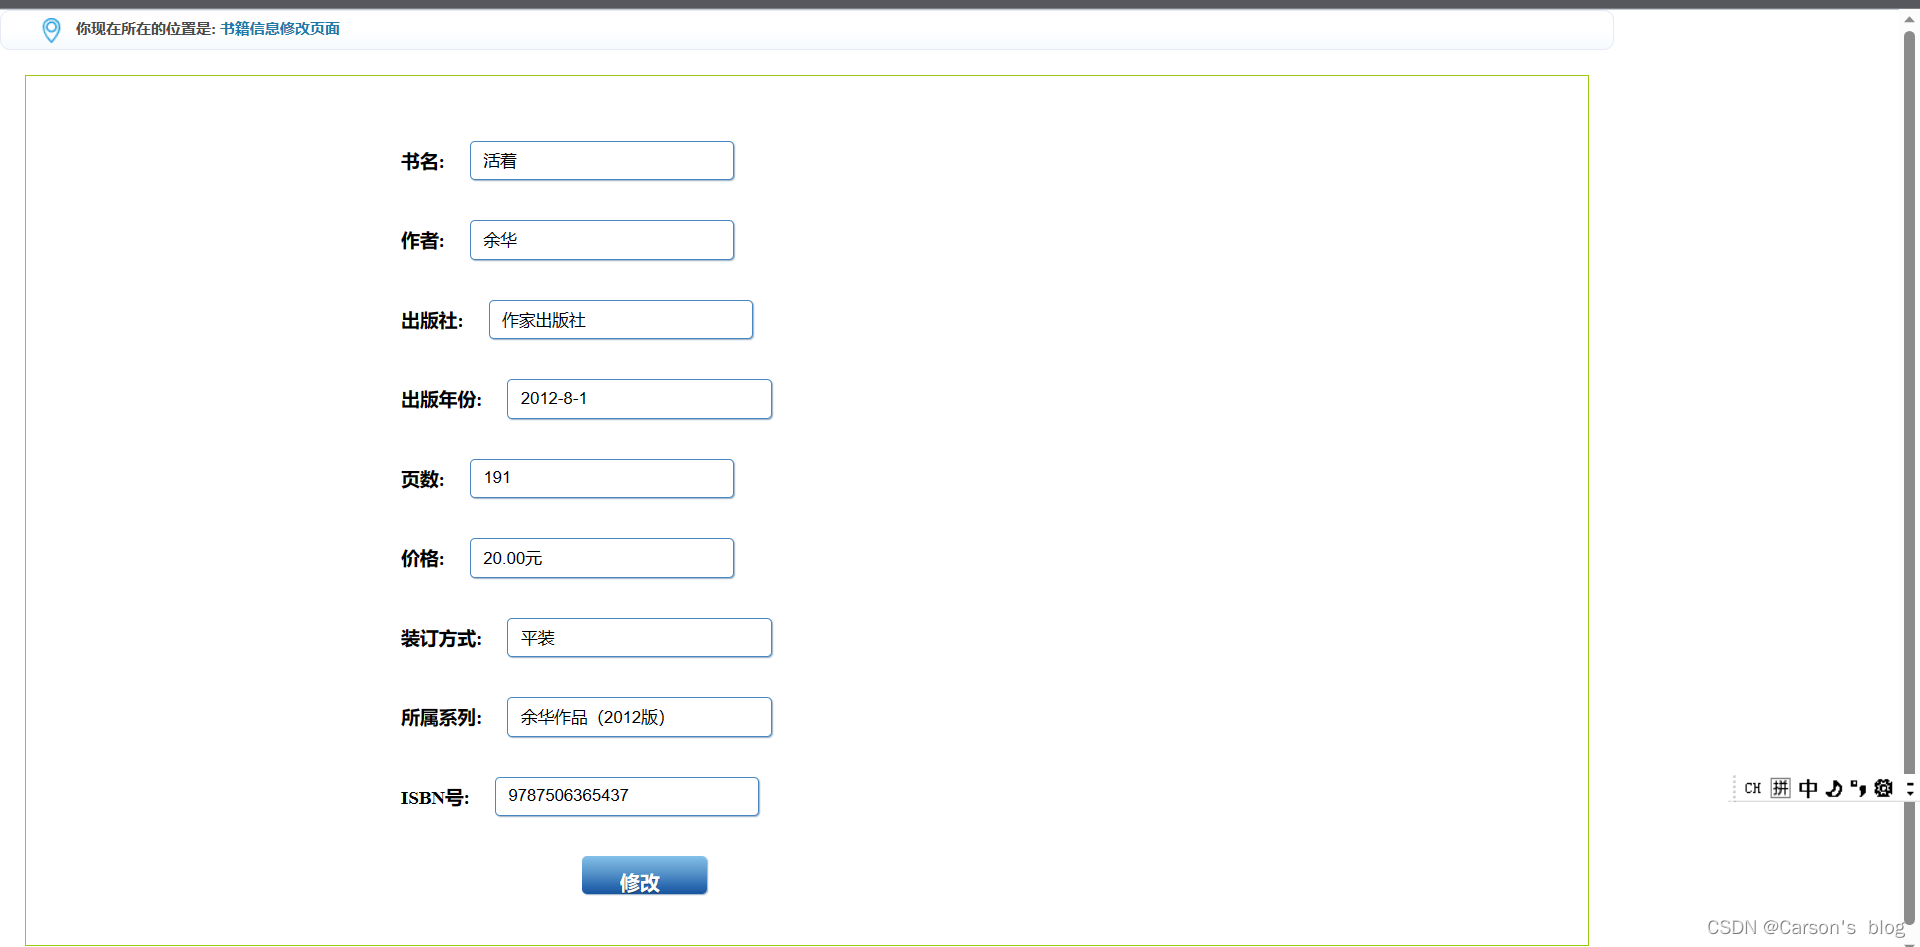Click the 价格 field with 20.00元
Viewport: 1920px width, 947px height.
coord(602,558)
